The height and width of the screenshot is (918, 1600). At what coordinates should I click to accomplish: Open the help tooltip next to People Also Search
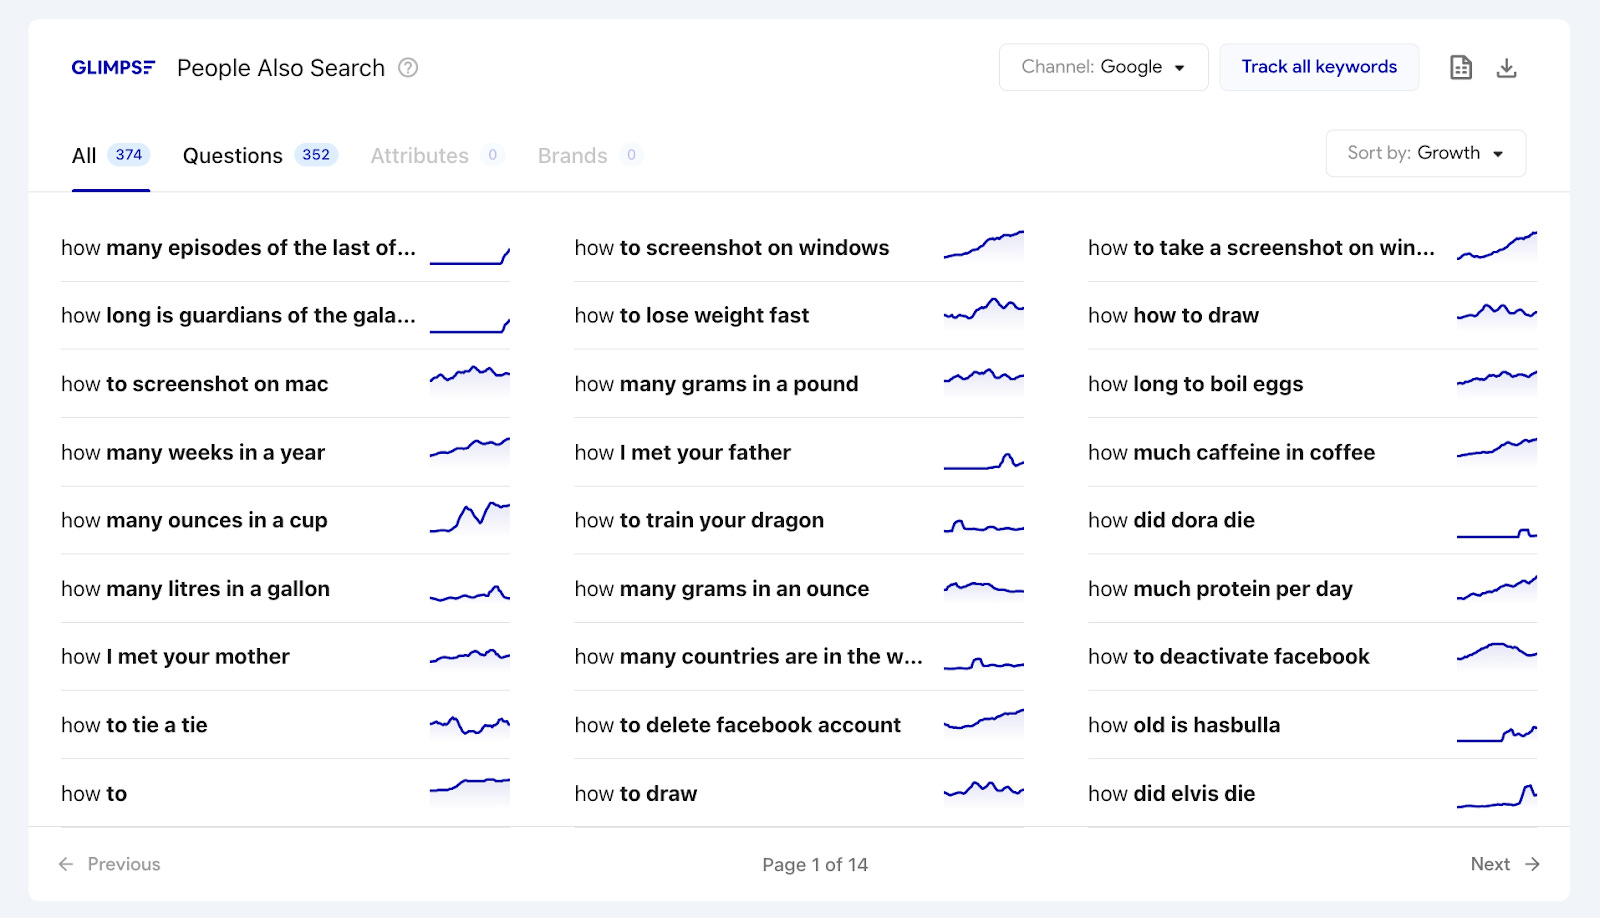click(407, 67)
